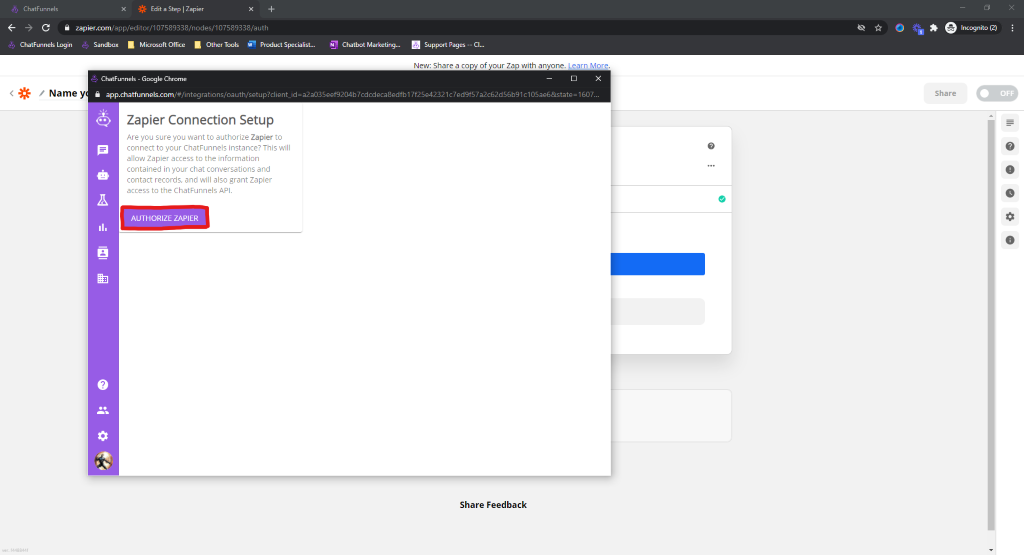
Task: Open the Product Specialist bookmark
Action: [x=281, y=45]
